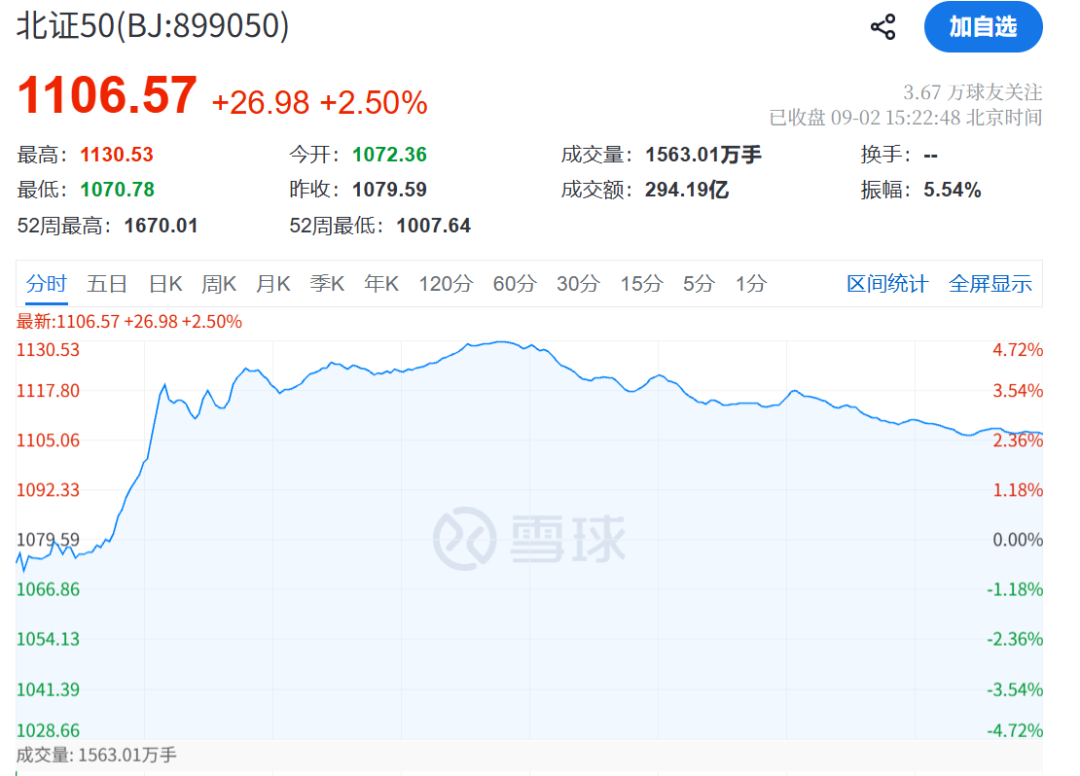Click the share icon
Image resolution: width=1080 pixels, height=776 pixels.
click(x=883, y=28)
